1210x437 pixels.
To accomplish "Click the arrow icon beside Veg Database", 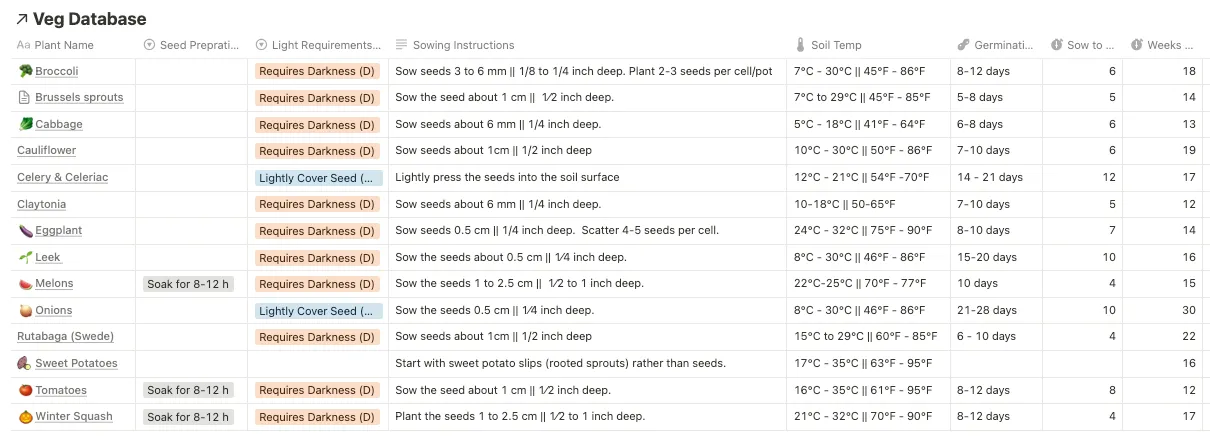I will [x=22, y=19].
